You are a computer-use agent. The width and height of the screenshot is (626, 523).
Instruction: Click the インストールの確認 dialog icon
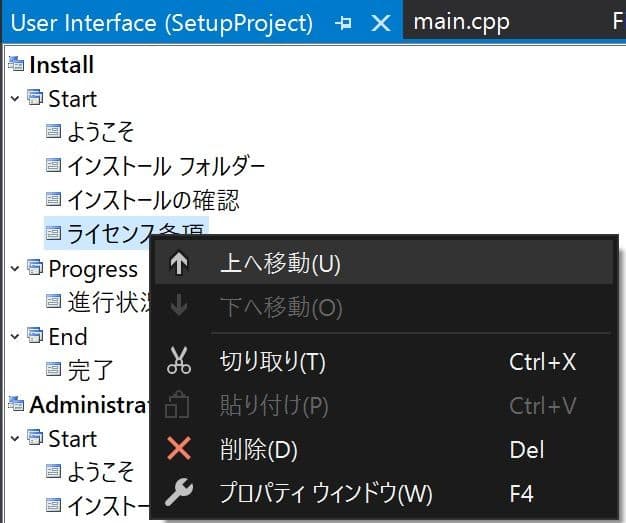tap(54, 200)
